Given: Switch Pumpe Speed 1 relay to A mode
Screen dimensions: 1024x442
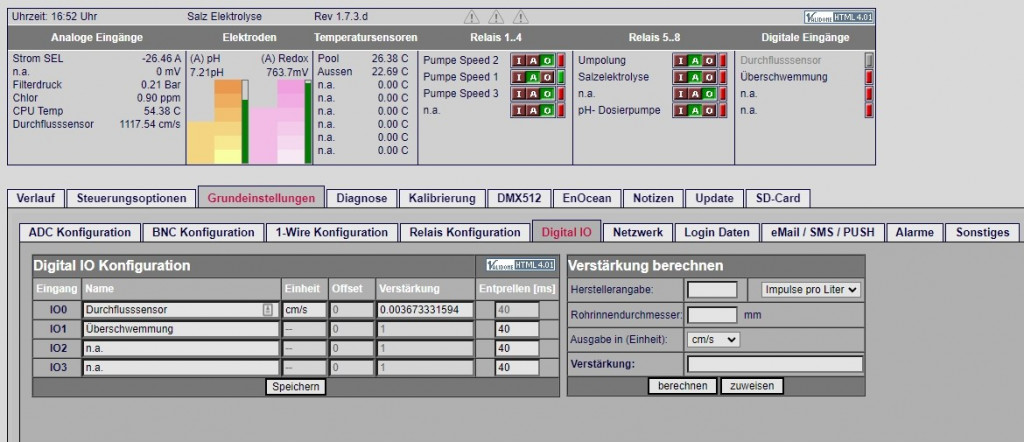Looking at the screenshot, I should click(x=532, y=77).
